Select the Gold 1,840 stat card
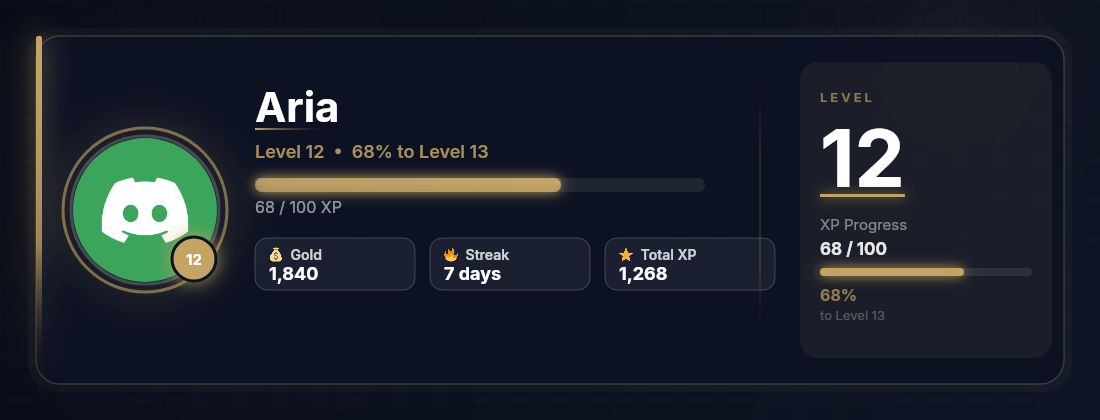The height and width of the screenshot is (420, 1100). [335, 264]
